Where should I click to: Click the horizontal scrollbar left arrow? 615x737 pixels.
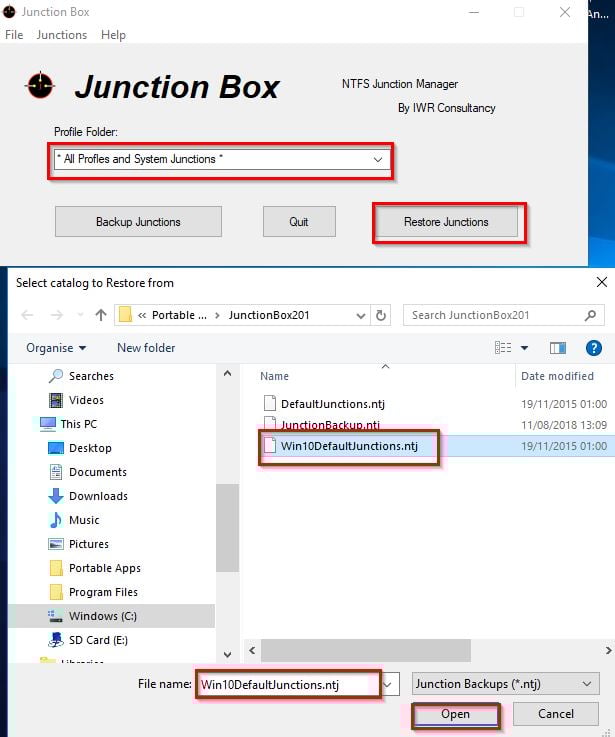(252, 650)
